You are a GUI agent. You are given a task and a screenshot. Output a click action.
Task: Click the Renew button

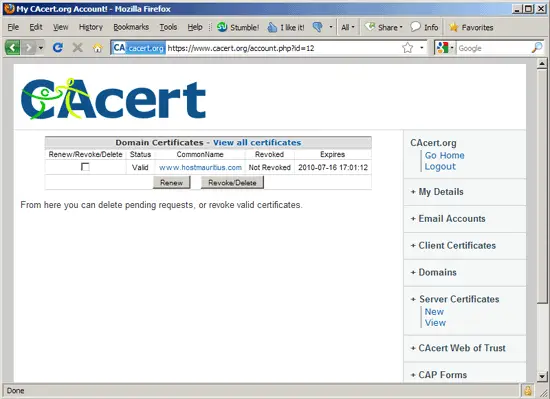[171, 182]
